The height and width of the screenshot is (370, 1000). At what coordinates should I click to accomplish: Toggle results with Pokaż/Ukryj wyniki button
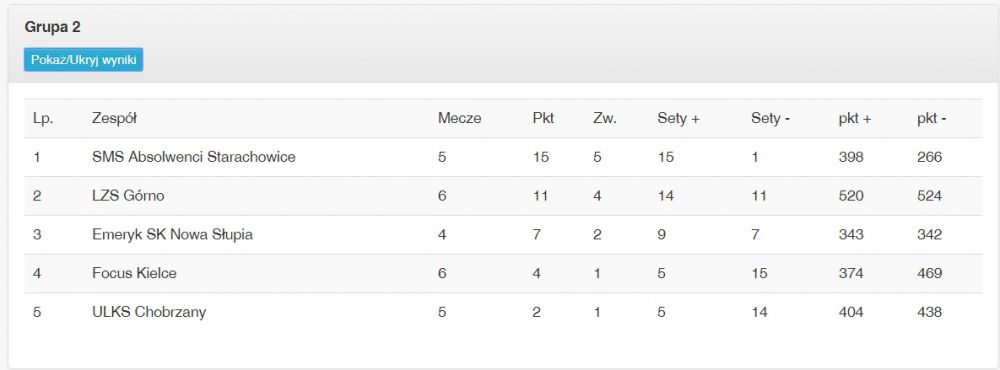point(84,59)
